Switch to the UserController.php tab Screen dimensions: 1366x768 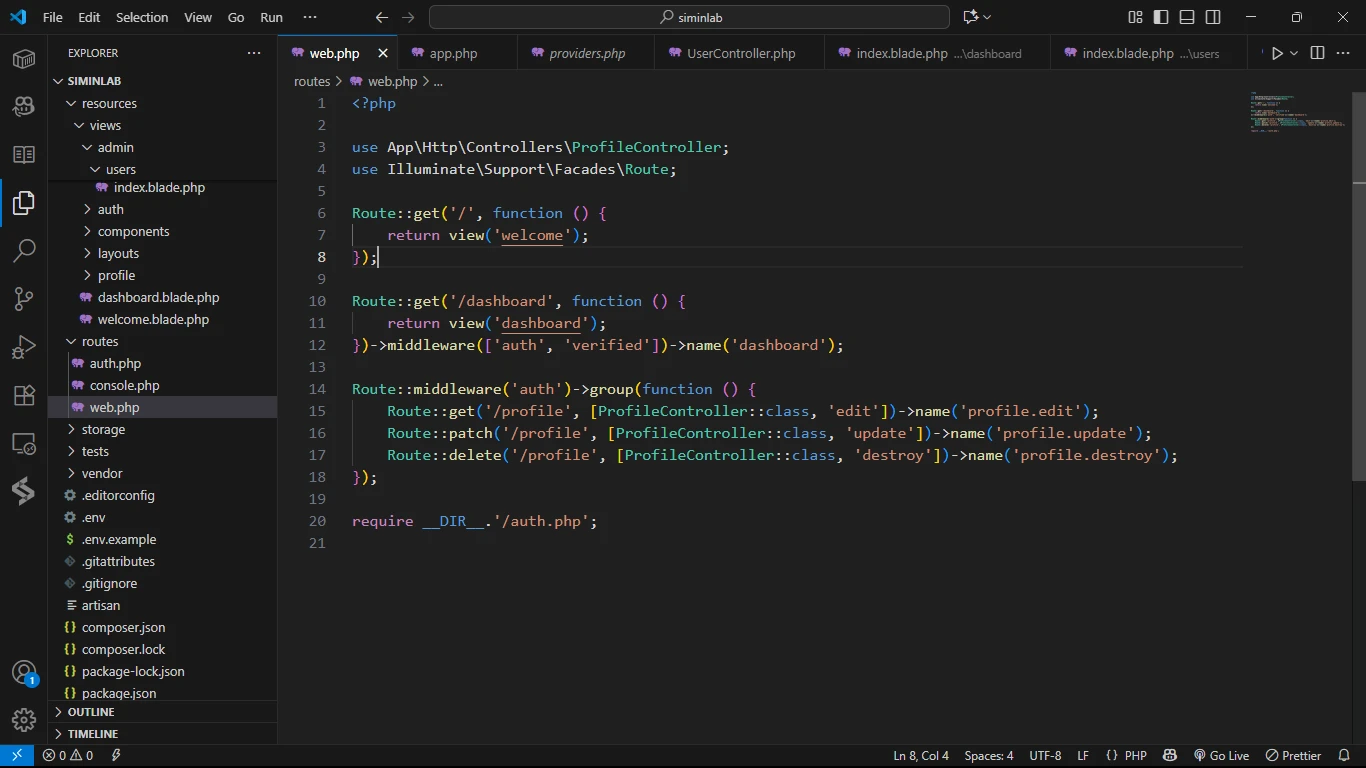click(740, 53)
